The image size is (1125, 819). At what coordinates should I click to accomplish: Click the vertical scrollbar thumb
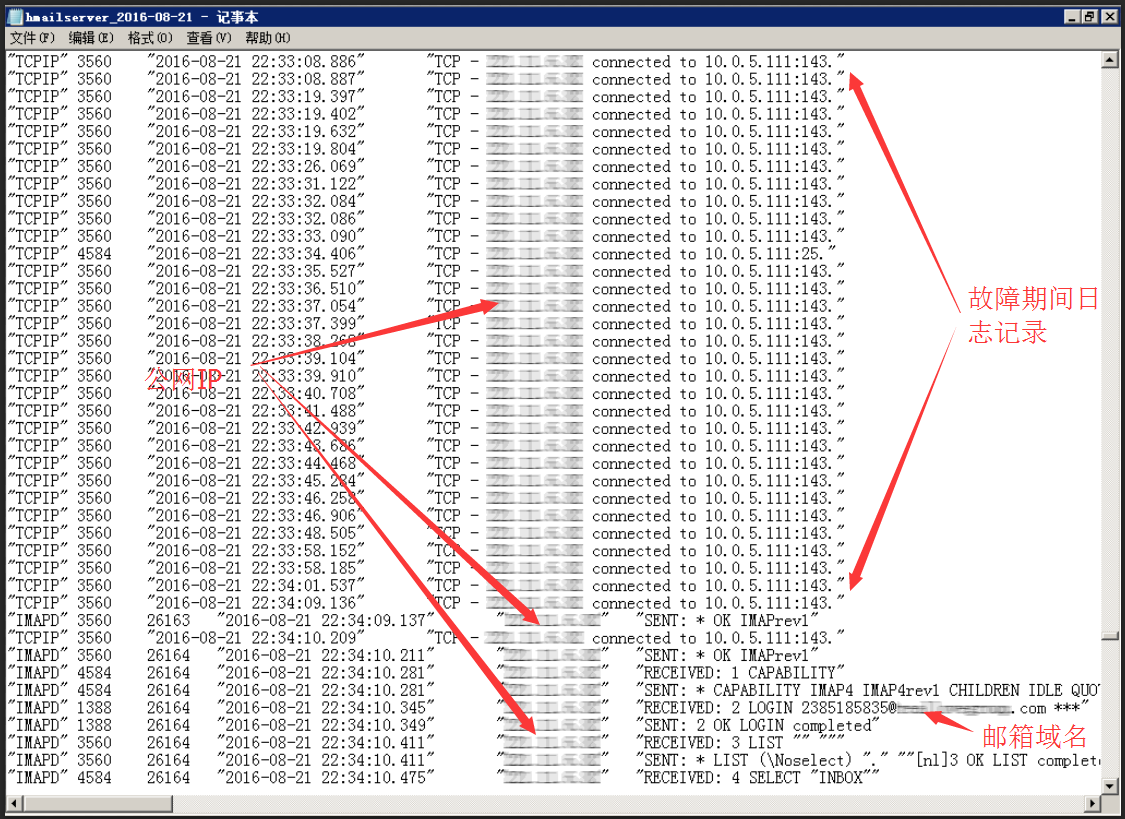[x=1109, y=635]
